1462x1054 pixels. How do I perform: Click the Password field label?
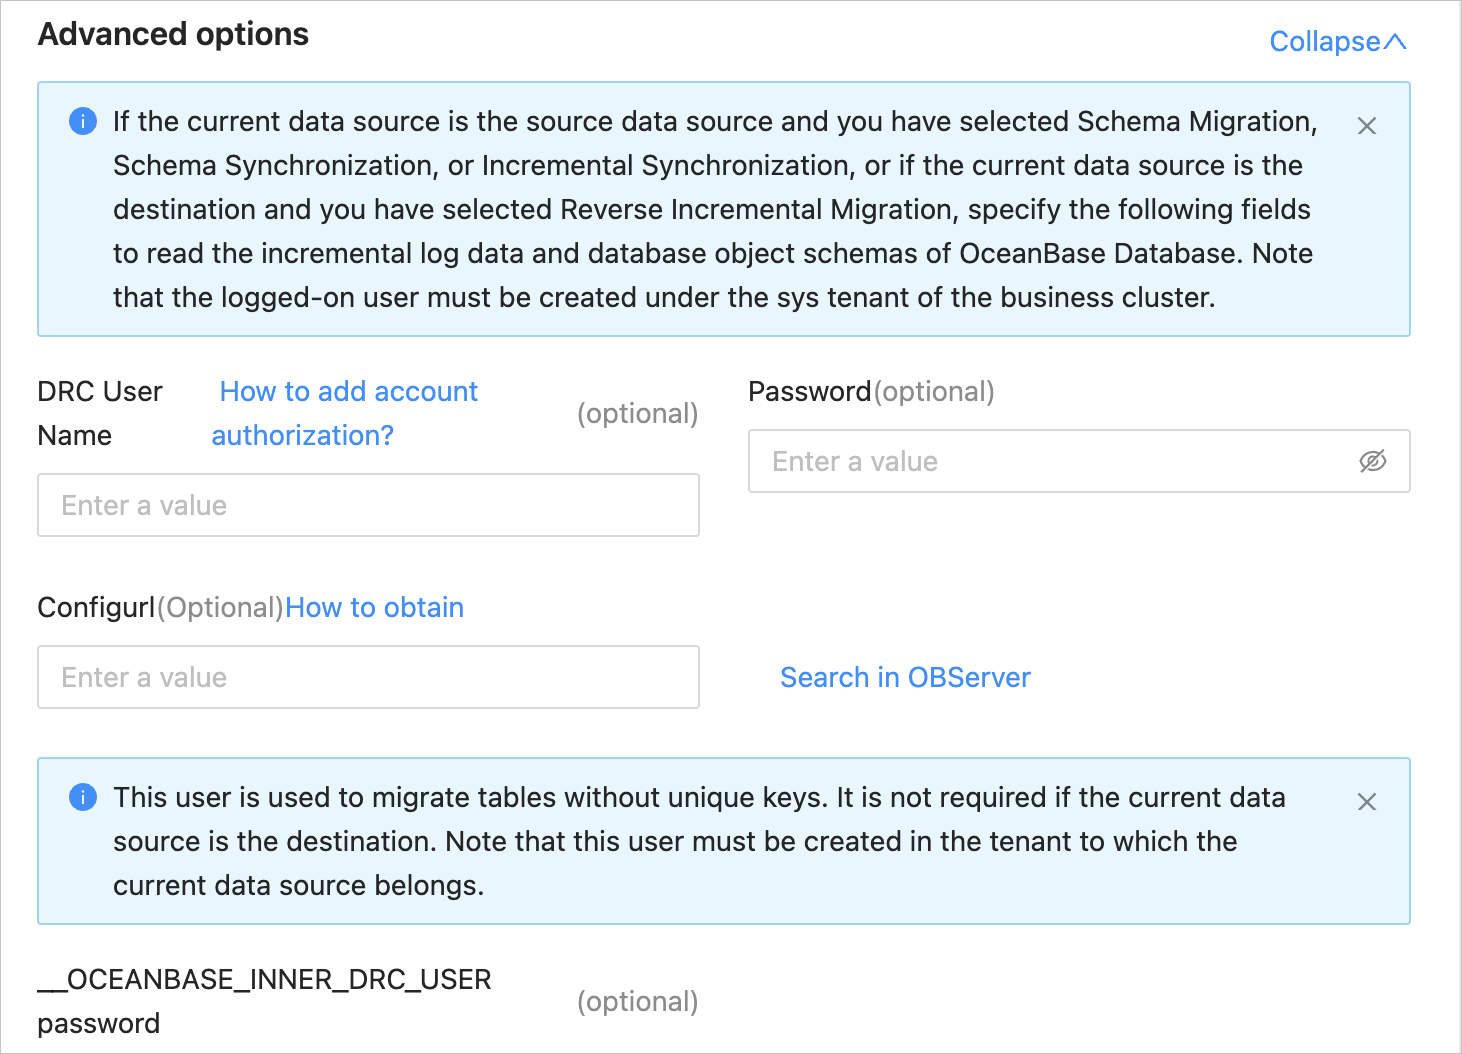[809, 392]
